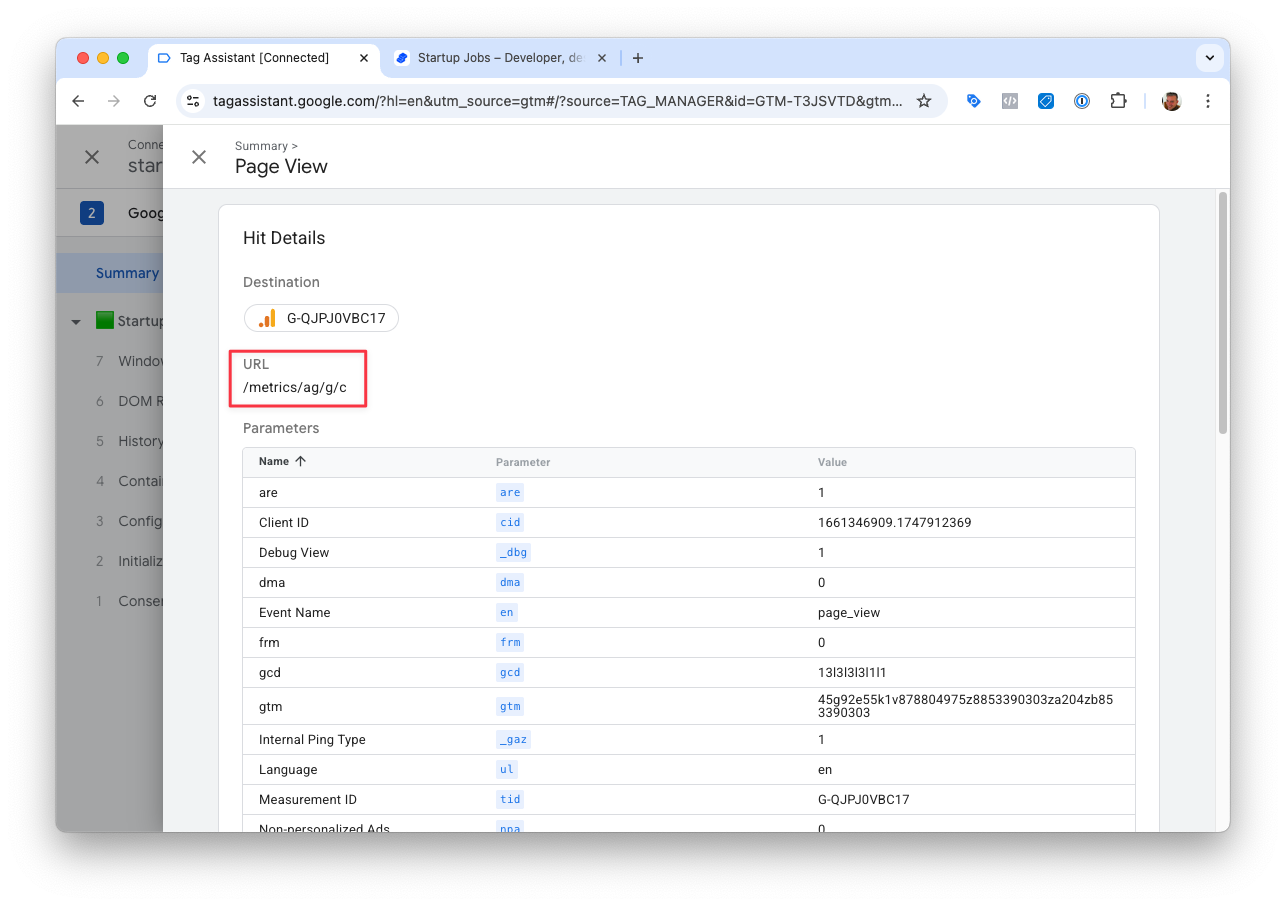
Task: Open the Extensions puzzle piece menu
Action: coord(1118,101)
